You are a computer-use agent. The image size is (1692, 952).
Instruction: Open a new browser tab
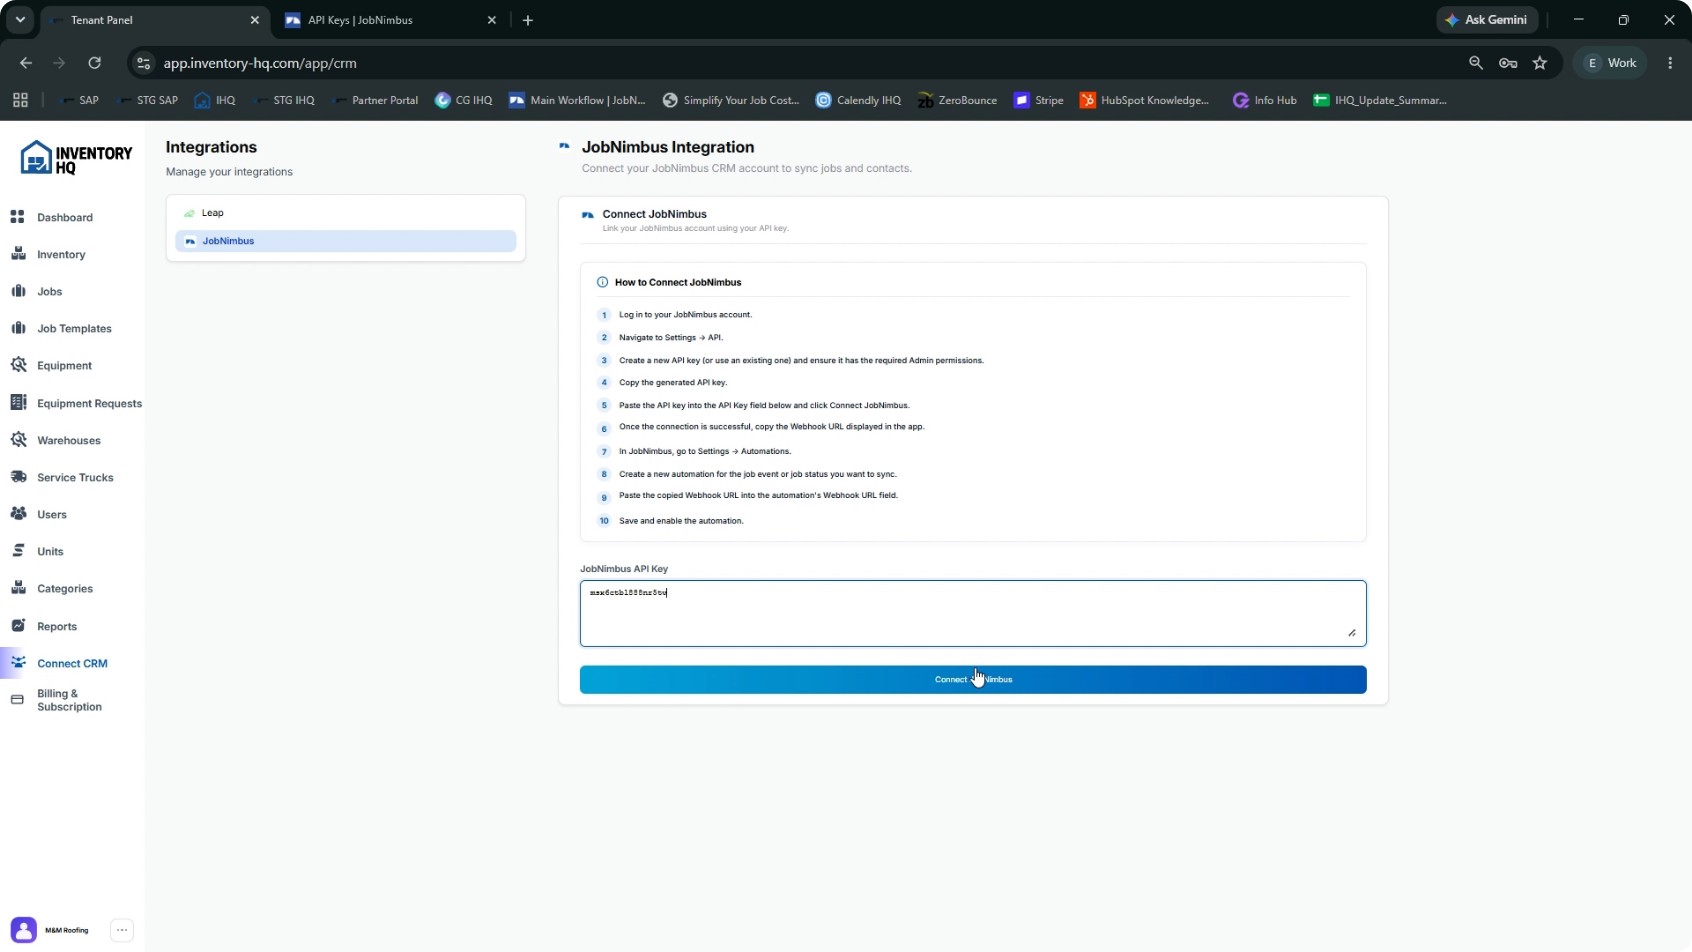528,20
